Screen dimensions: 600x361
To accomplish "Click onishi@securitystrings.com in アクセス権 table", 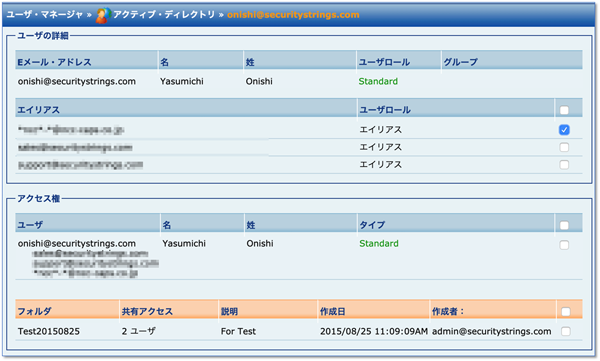I will pyautogui.click(x=77, y=243).
